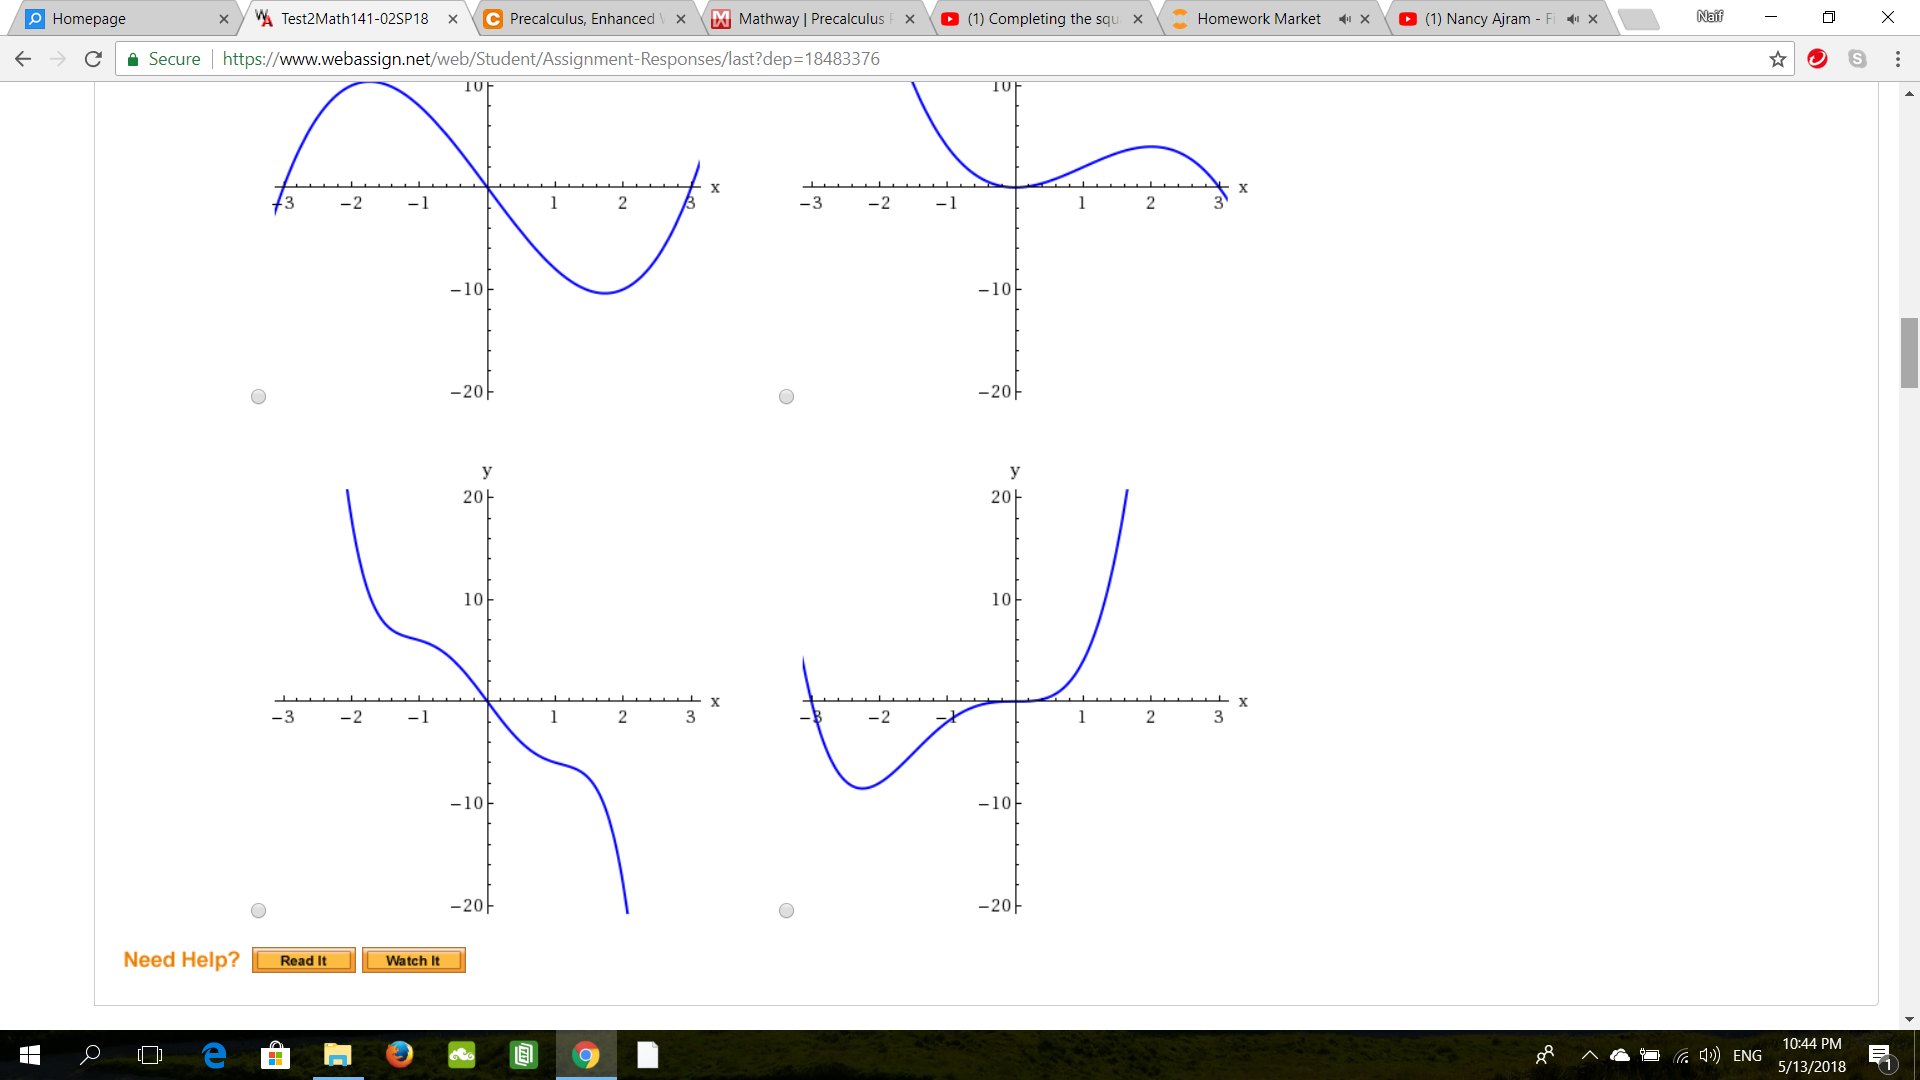Switch to the Completing the square YouTube tab
1920x1080 pixels.
(x=1040, y=18)
